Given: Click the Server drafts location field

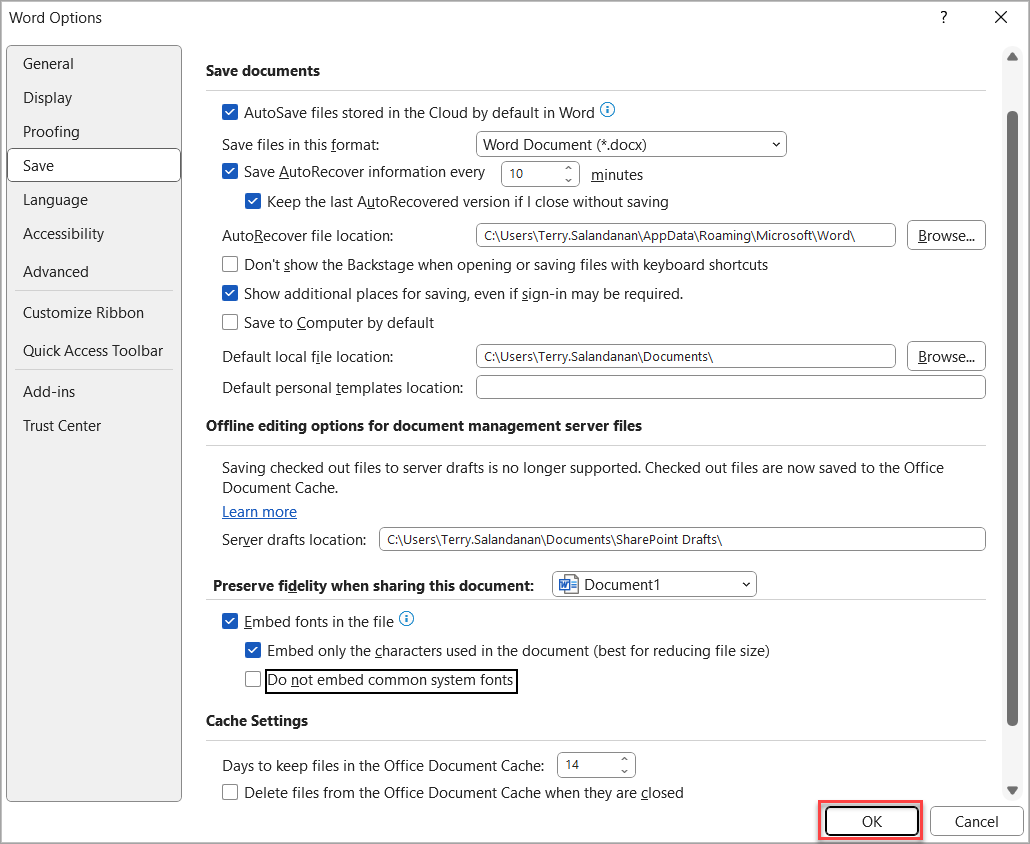Looking at the screenshot, I should click(682, 539).
